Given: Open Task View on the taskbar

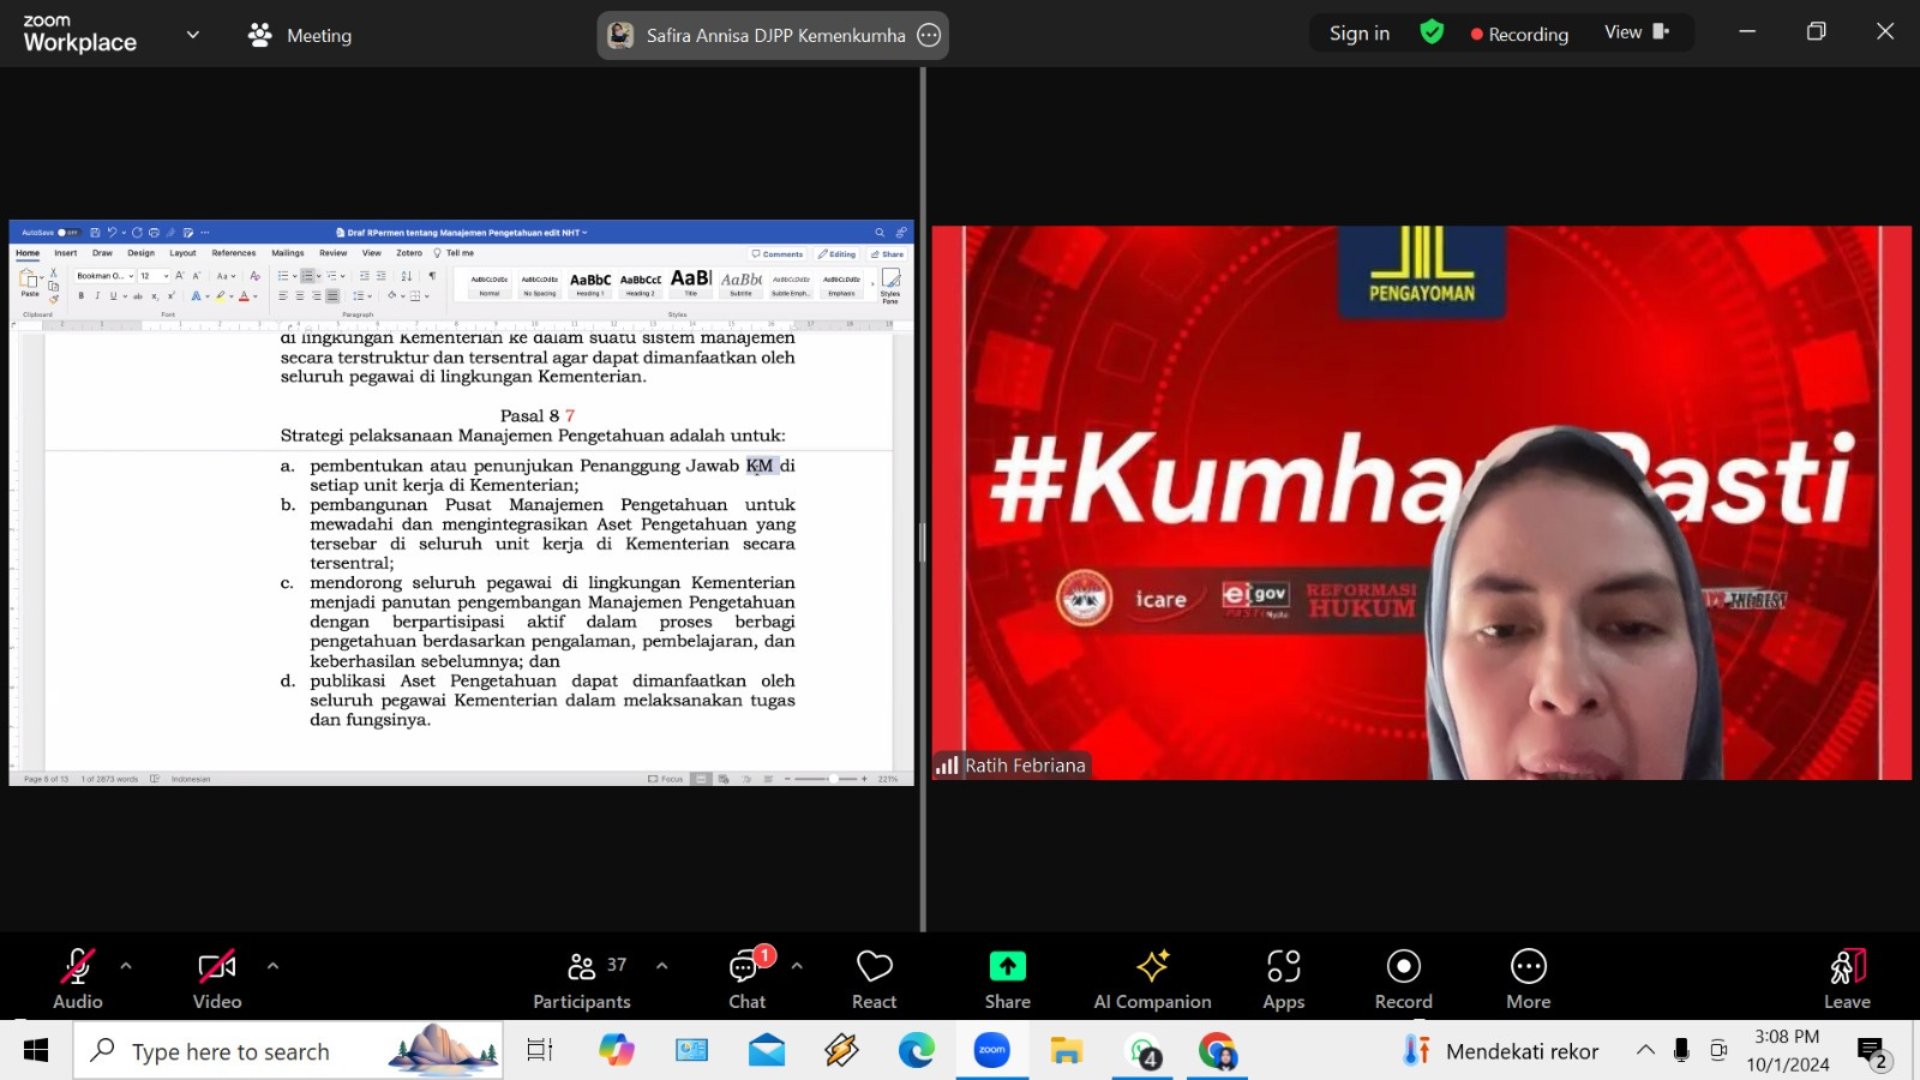Looking at the screenshot, I should coord(539,1051).
